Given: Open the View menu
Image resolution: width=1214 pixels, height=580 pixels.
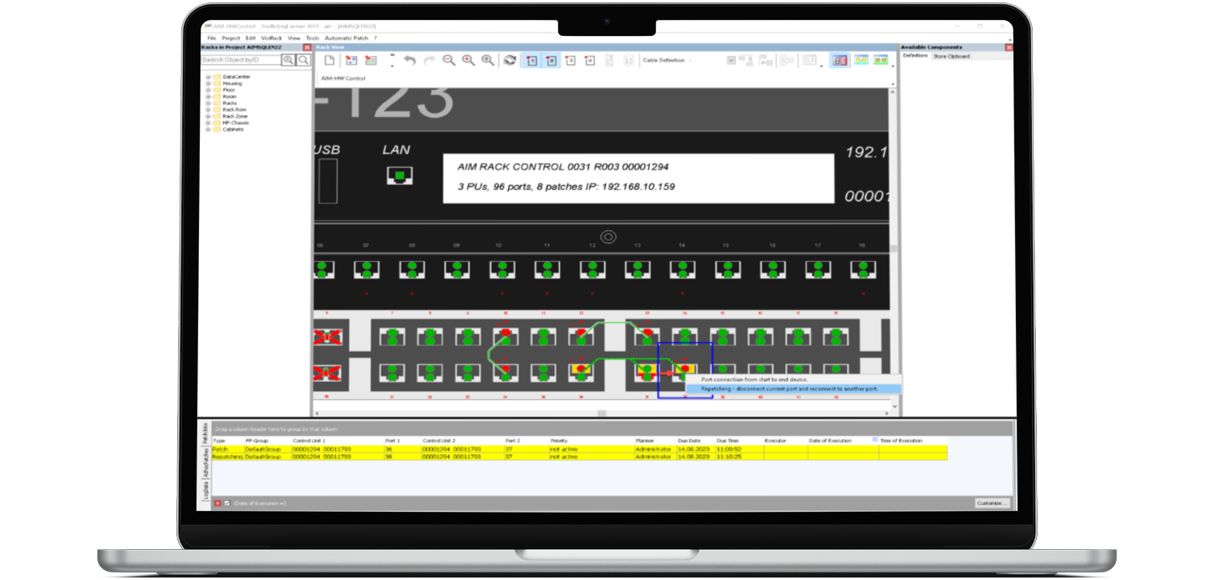Looking at the screenshot, I should click(x=294, y=38).
